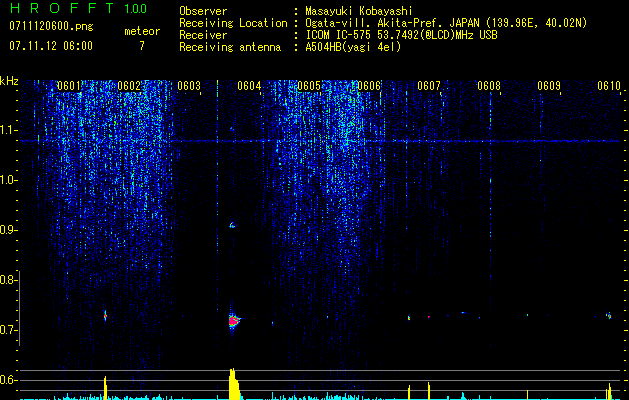The width and height of the screenshot is (629, 400).
Task: Click the kHz axis unit label
Action: tap(9, 81)
